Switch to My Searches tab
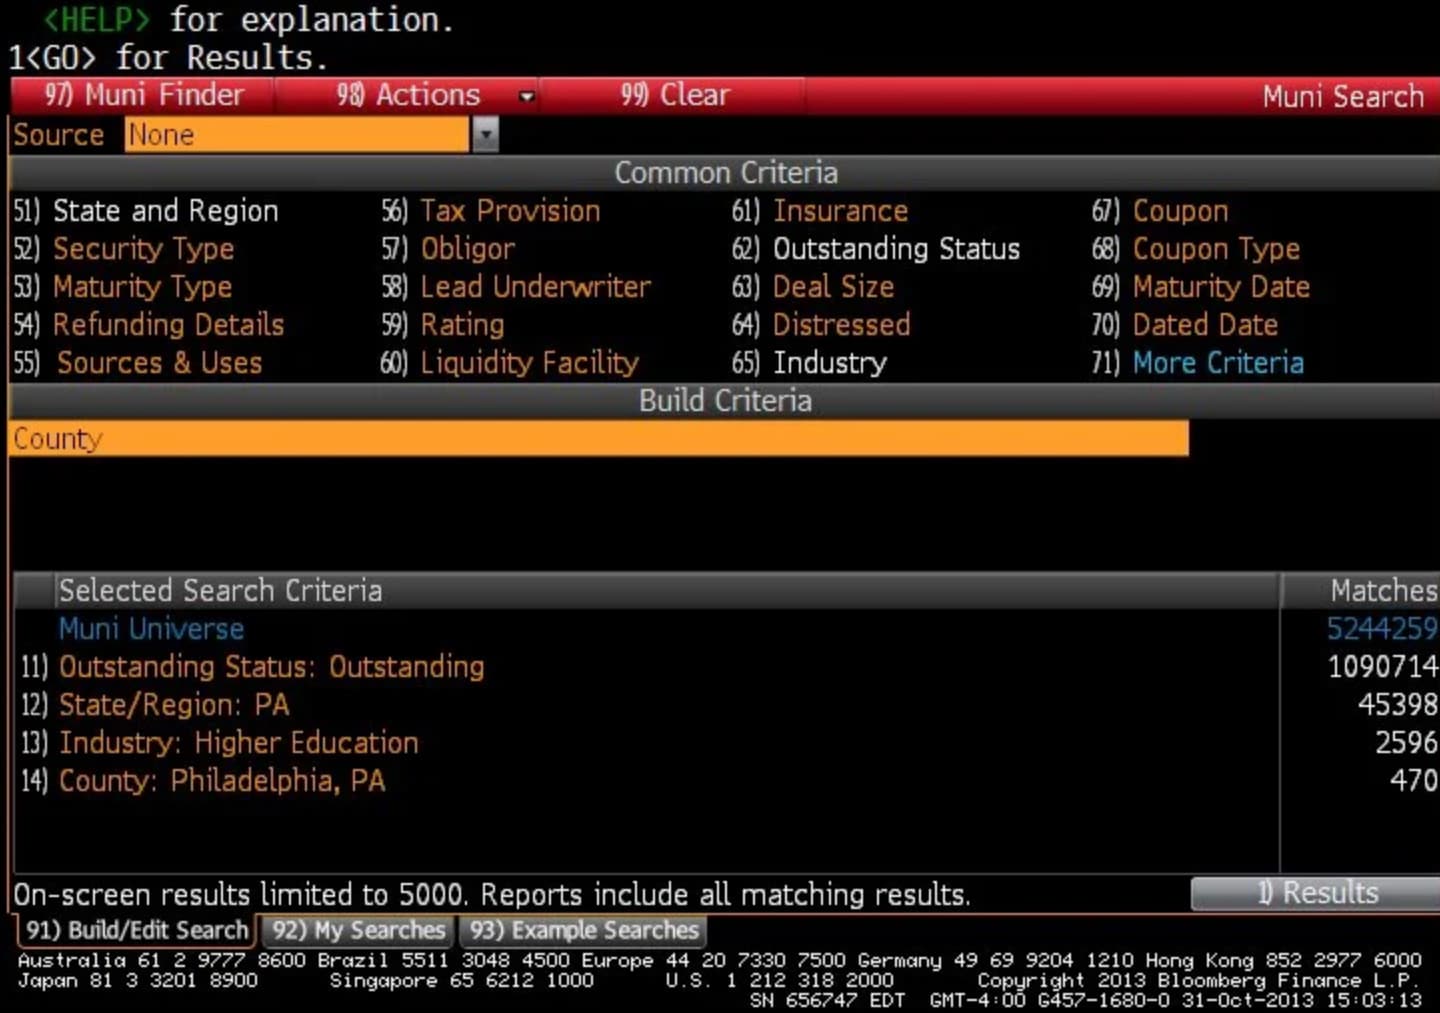This screenshot has height=1013, width=1440. click(358, 931)
